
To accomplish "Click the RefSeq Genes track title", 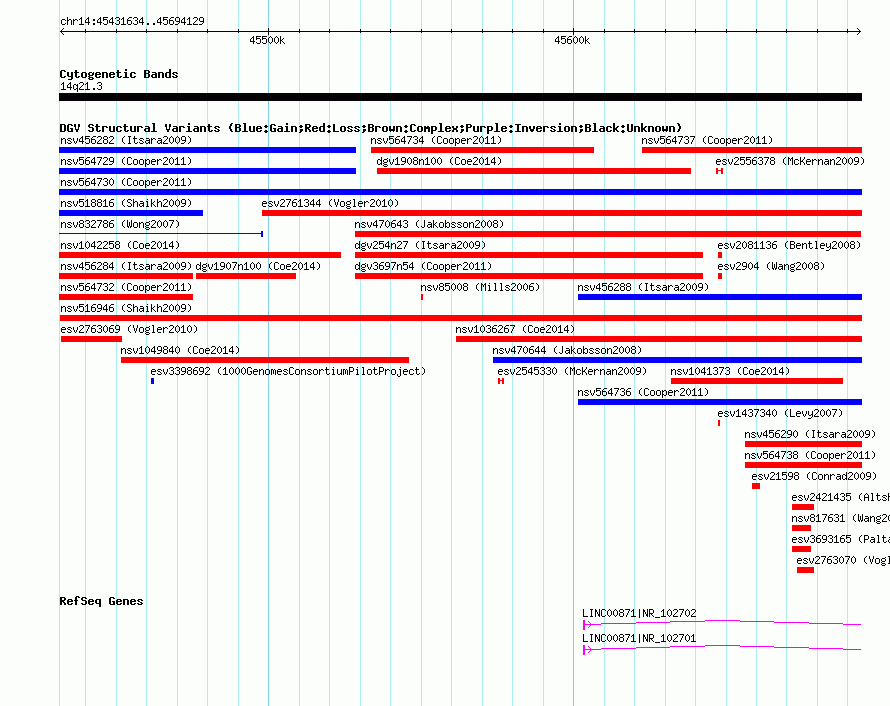I will pos(101,601).
